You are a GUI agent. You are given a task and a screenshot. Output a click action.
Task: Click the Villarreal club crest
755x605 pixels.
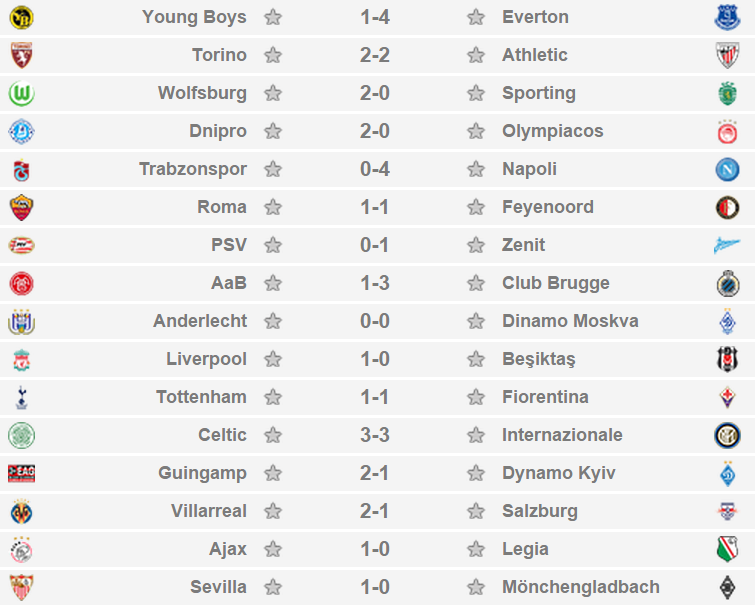22,511
